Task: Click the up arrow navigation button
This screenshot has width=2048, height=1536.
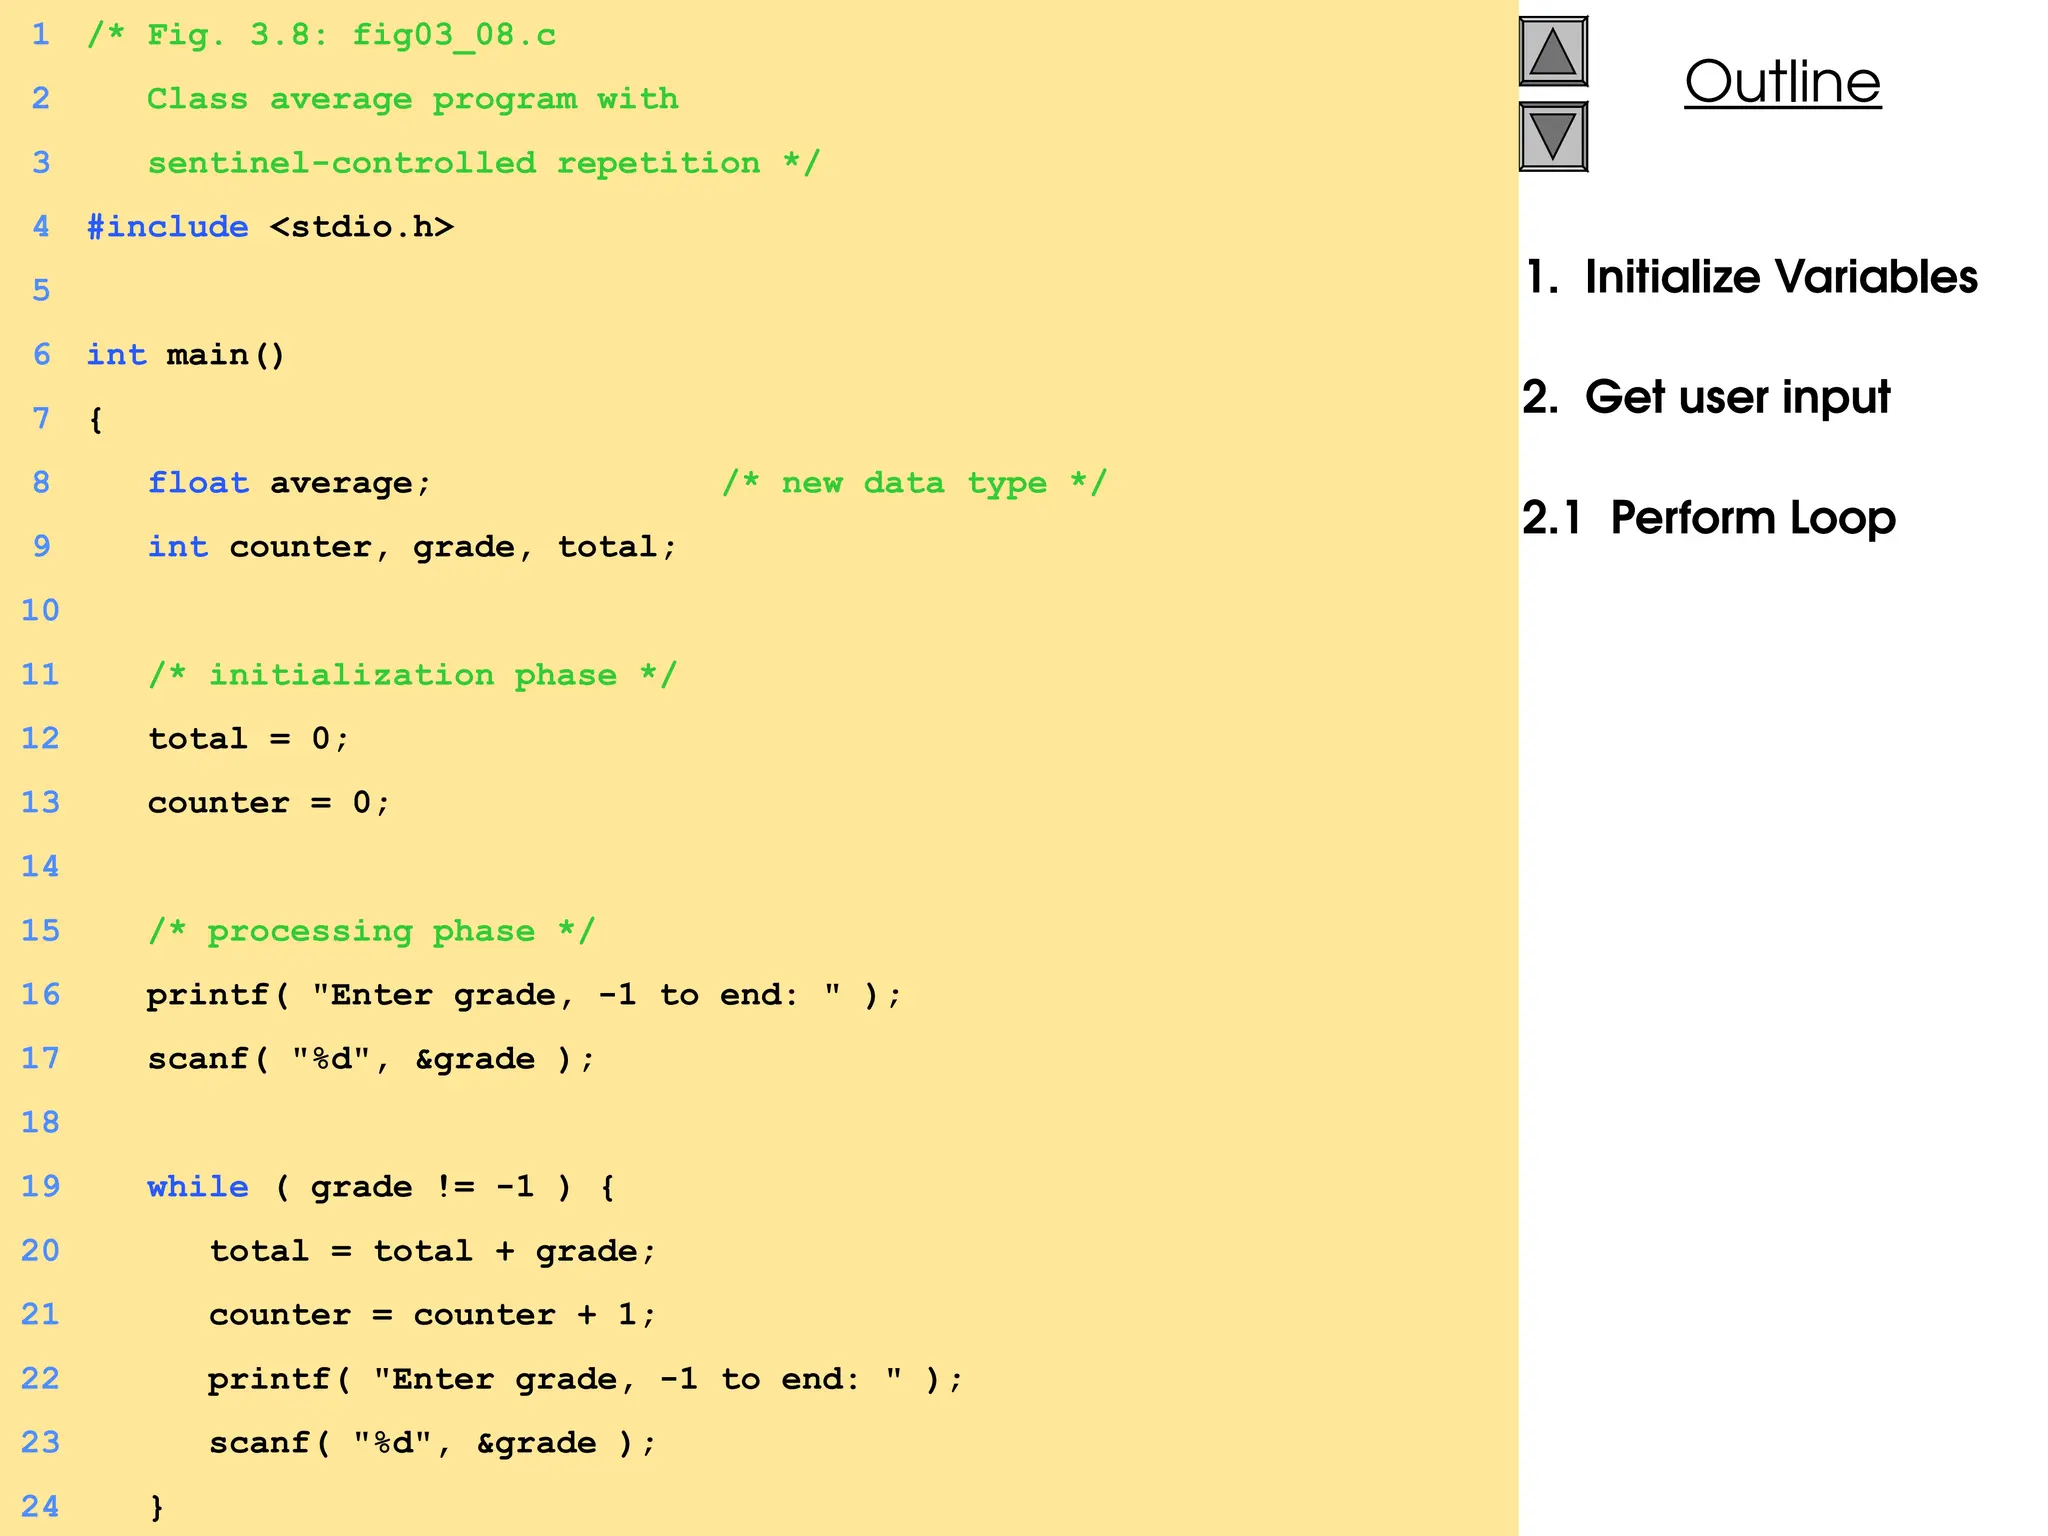Action: pos(1553,51)
